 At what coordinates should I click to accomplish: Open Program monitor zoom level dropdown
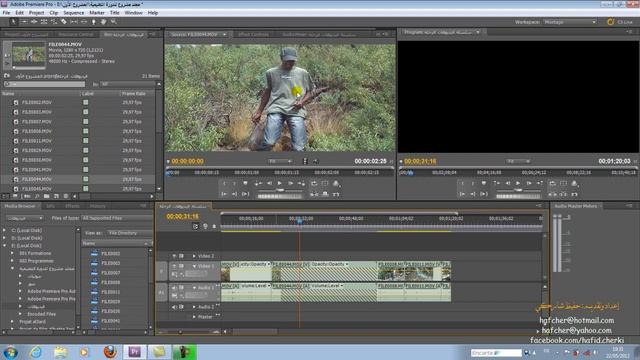coord(518,161)
